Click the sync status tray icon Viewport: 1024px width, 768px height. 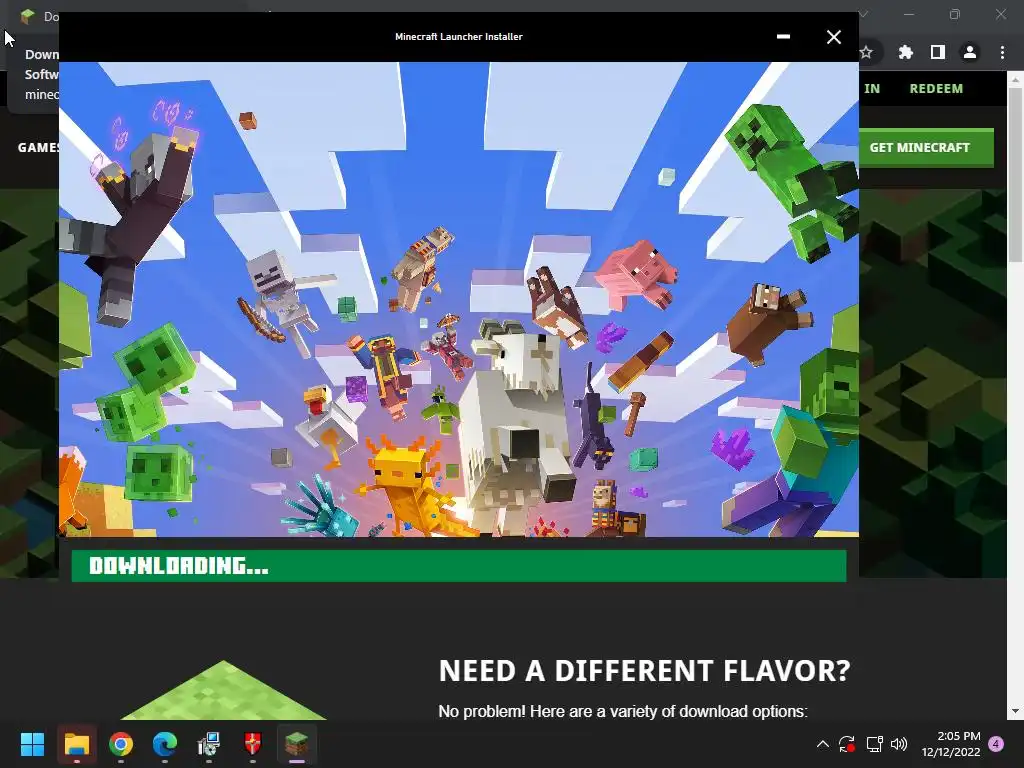pos(847,744)
